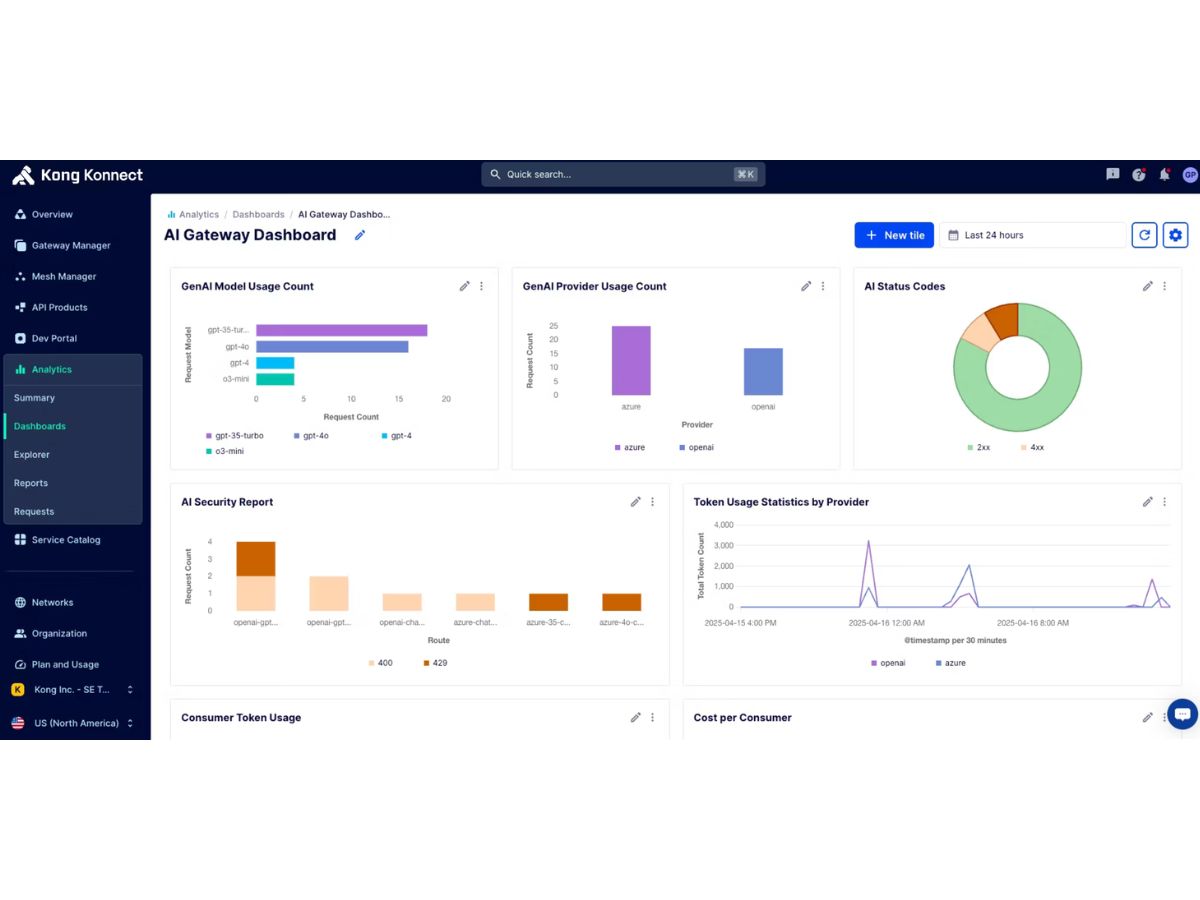This screenshot has height=900, width=1200.
Task: Toggle 429 legend in AI Security Report
Action: click(x=435, y=663)
